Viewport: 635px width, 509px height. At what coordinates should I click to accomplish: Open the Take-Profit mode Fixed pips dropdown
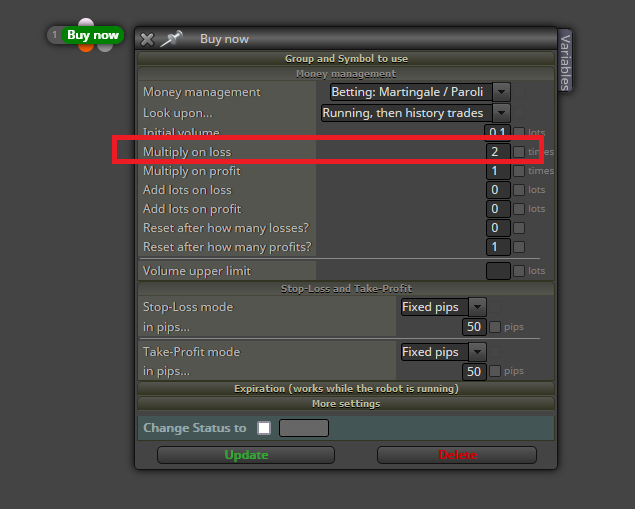(x=443, y=352)
